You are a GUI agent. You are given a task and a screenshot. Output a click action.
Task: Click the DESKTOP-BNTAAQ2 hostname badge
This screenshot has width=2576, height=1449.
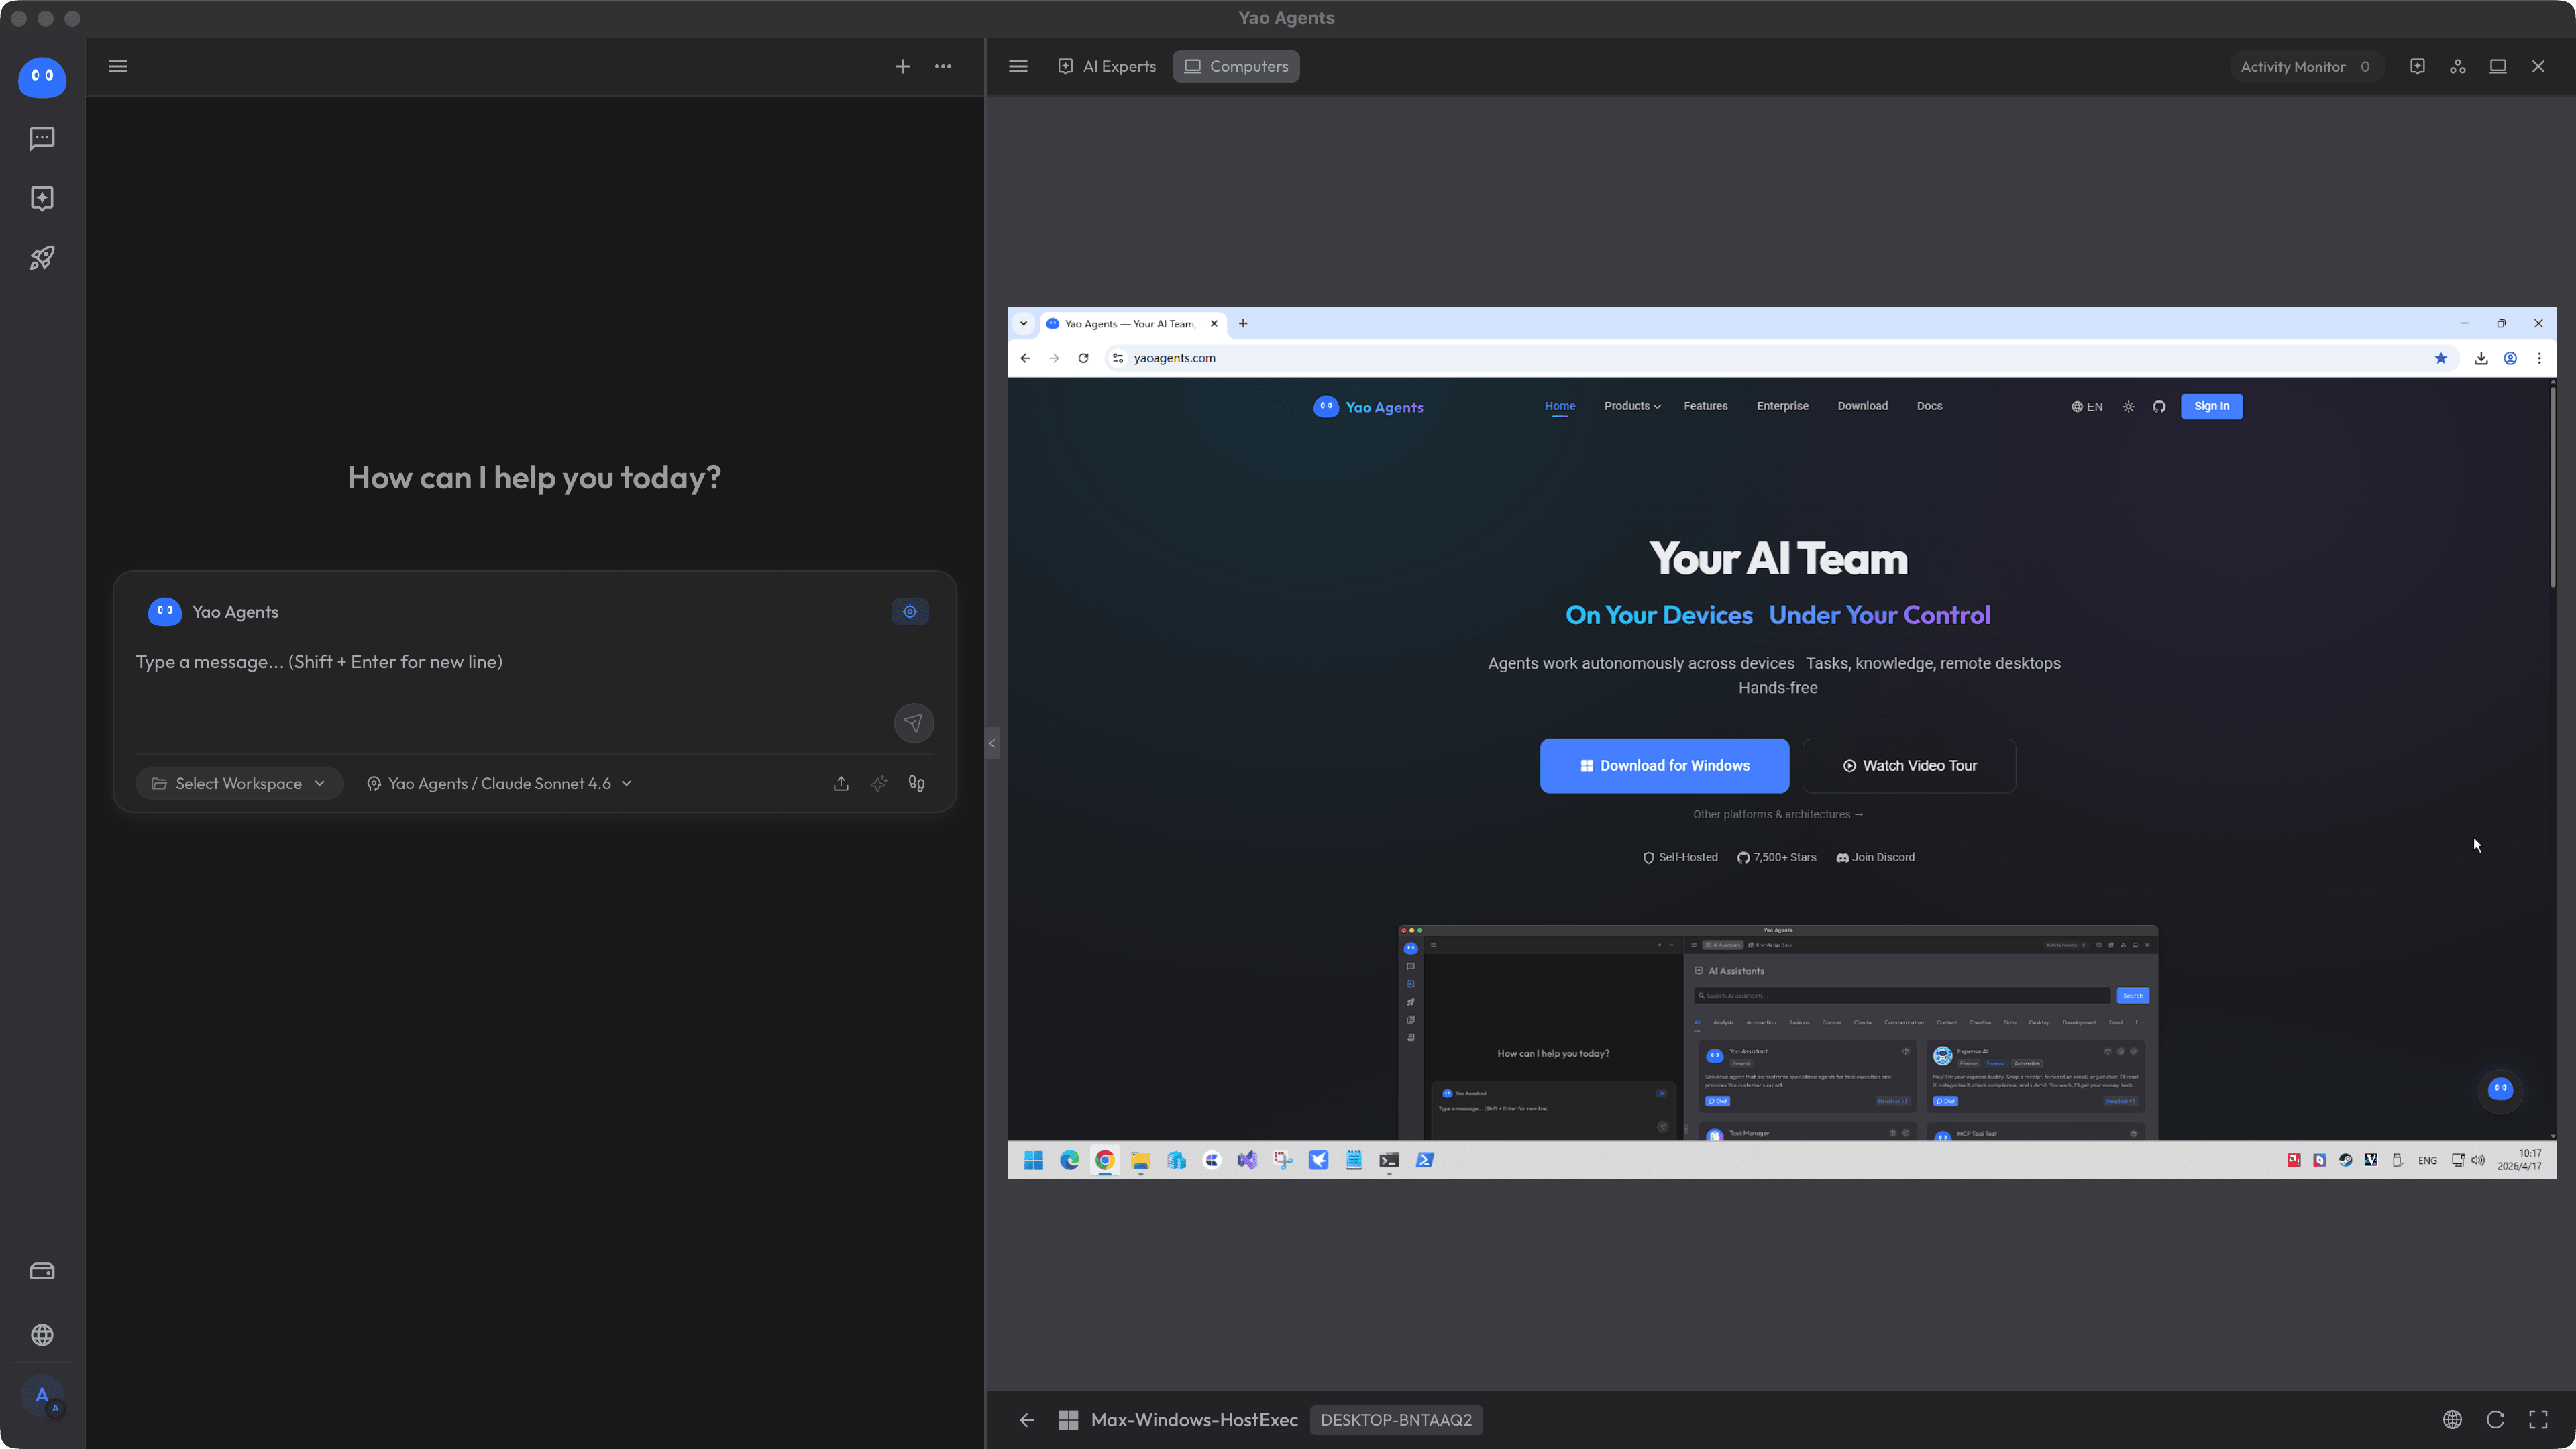1396,1420
